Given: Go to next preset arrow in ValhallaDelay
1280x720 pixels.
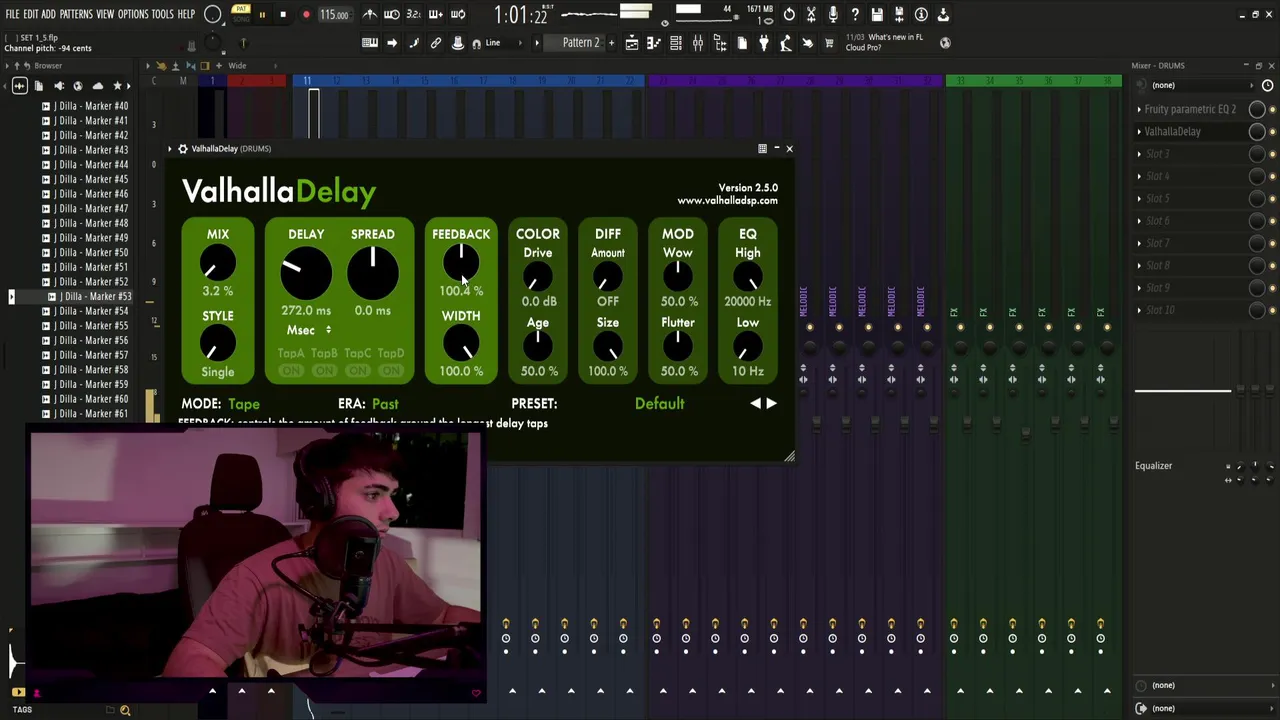Looking at the screenshot, I should pyautogui.click(x=771, y=403).
